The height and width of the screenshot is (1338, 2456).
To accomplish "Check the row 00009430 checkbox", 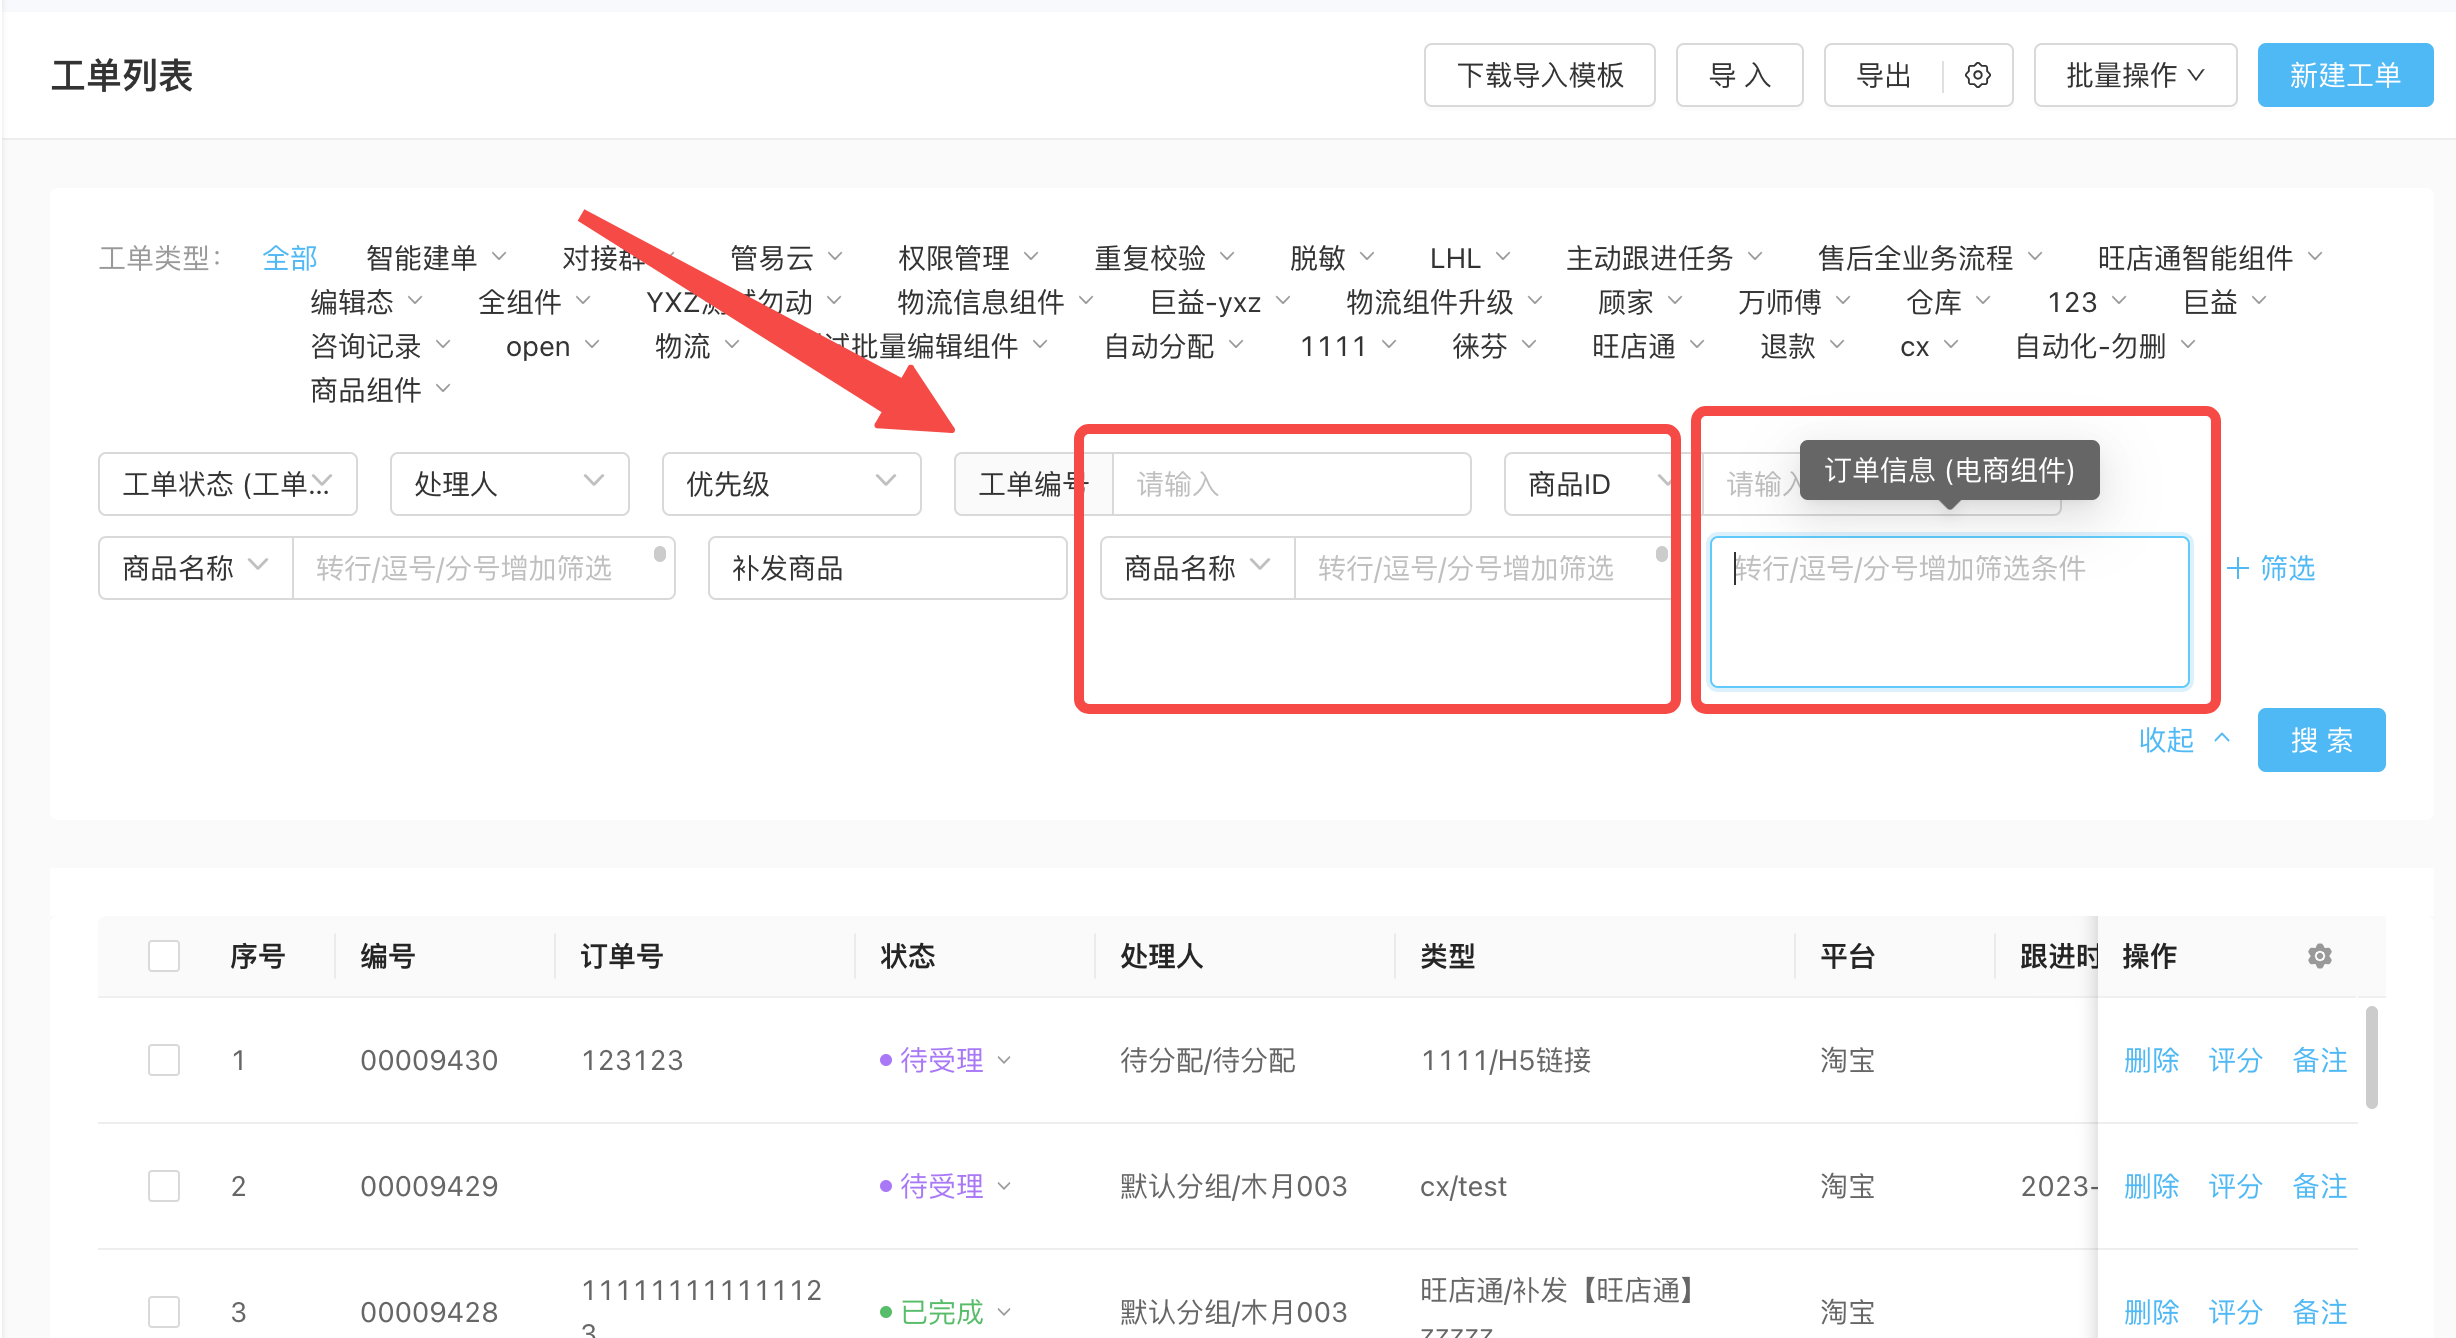I will pos(164,1060).
